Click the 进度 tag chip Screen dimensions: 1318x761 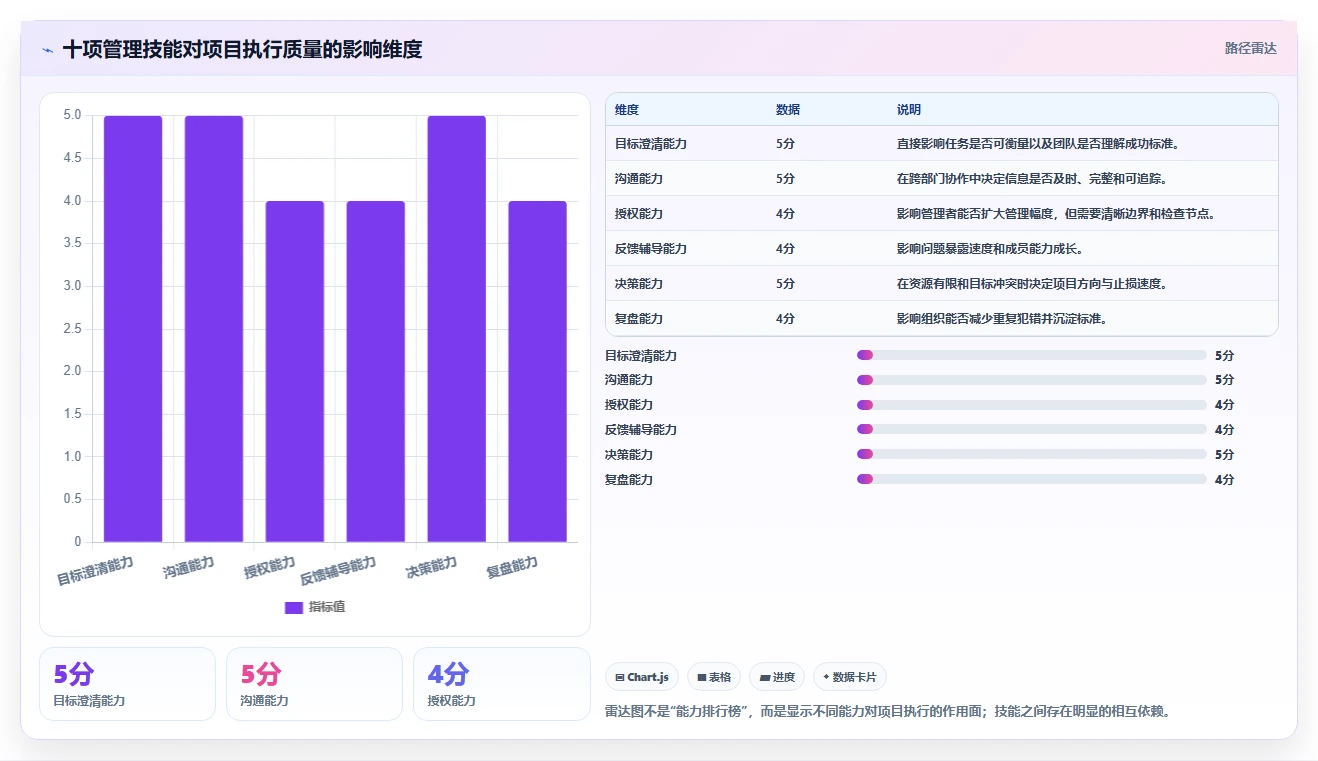click(x=777, y=677)
